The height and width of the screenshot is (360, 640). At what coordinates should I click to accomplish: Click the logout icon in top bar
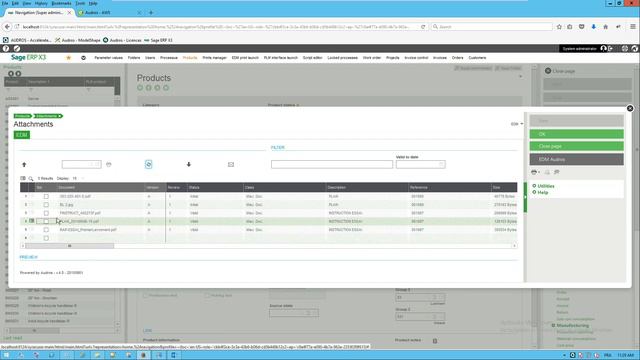tap(611, 48)
